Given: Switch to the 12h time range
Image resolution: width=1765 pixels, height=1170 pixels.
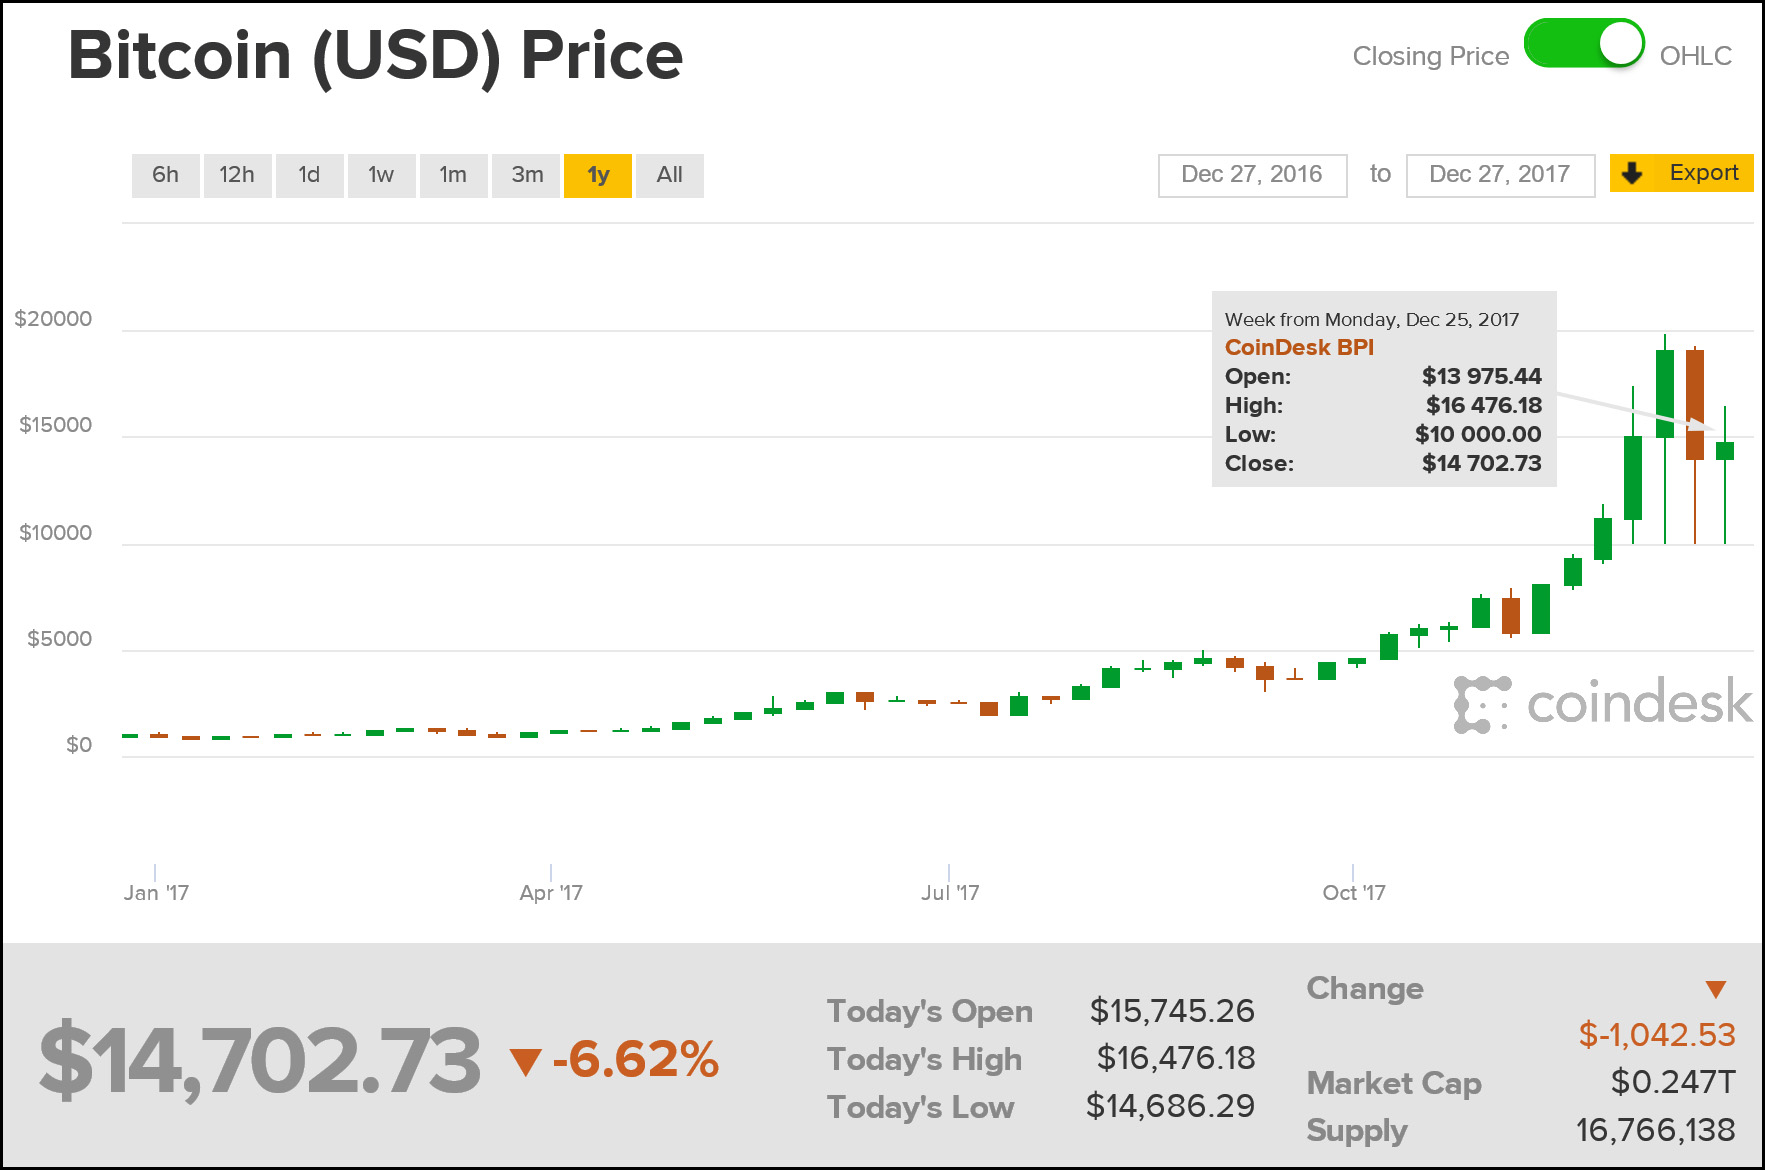Looking at the screenshot, I should [237, 175].
